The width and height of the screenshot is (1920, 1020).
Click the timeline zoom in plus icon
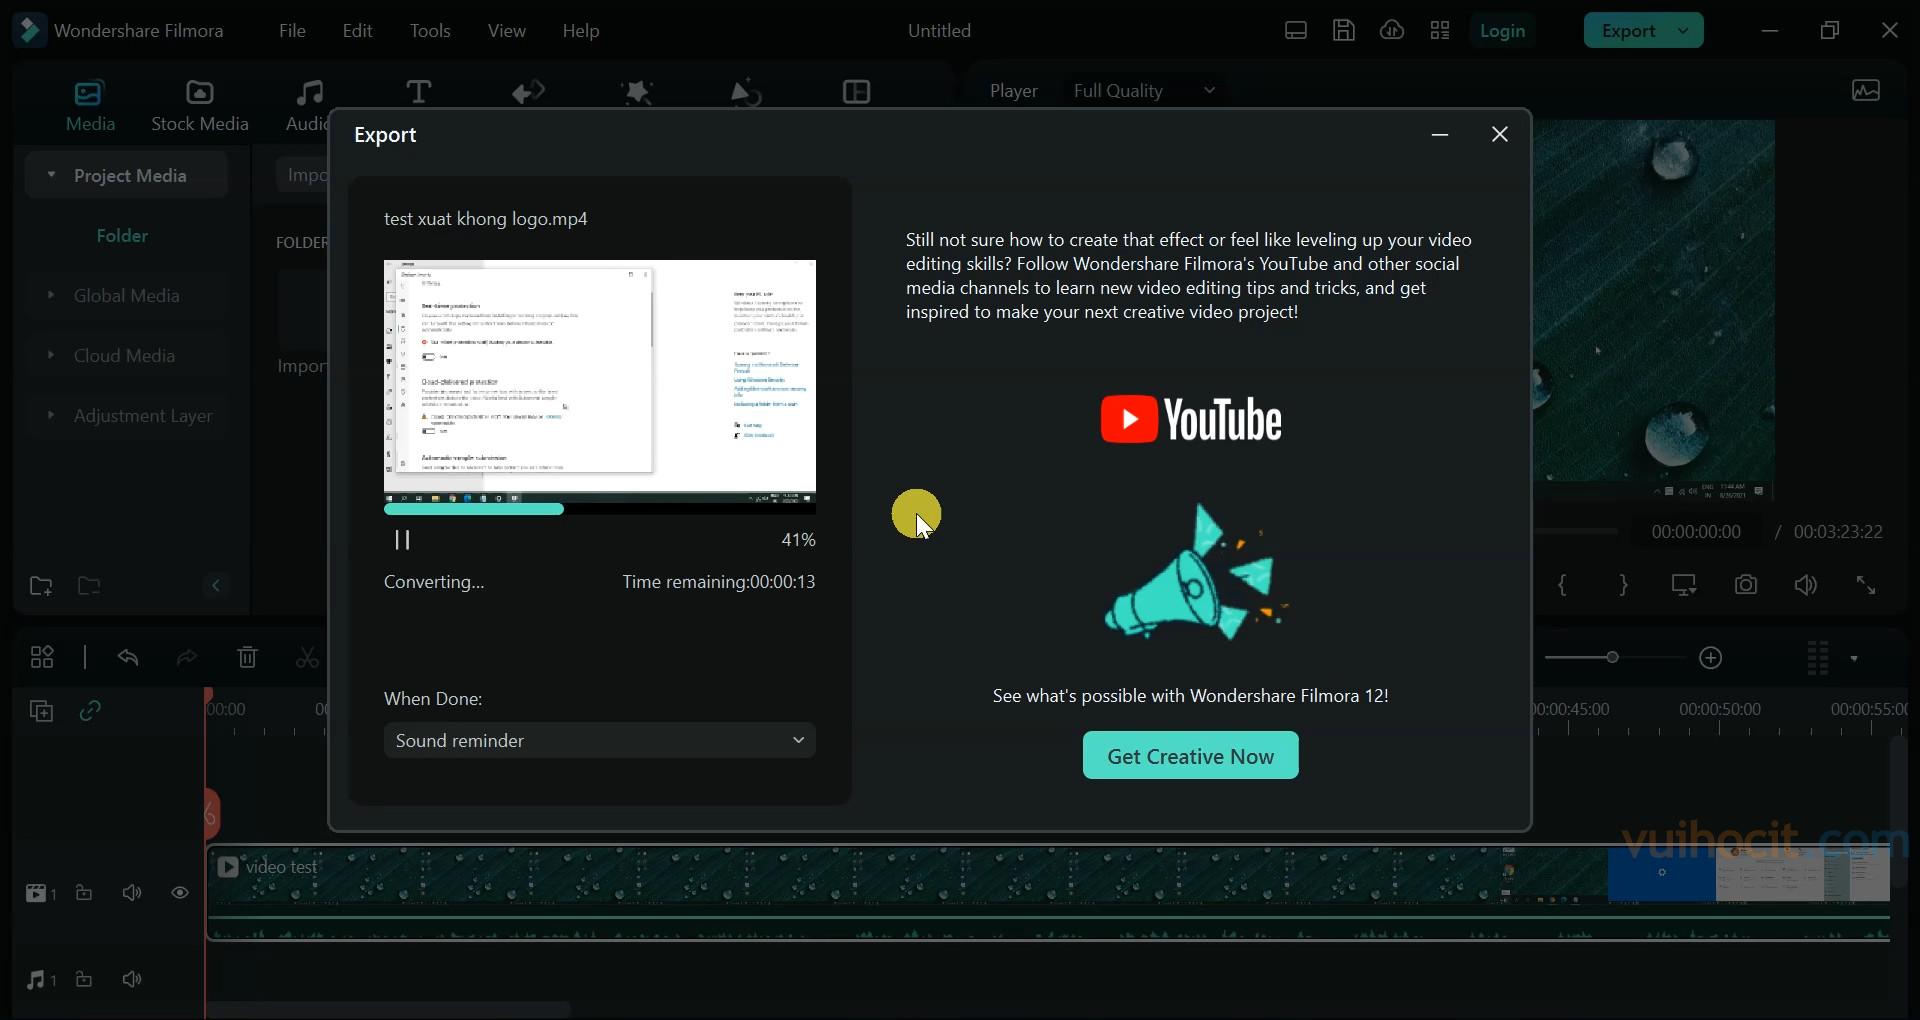[1711, 657]
